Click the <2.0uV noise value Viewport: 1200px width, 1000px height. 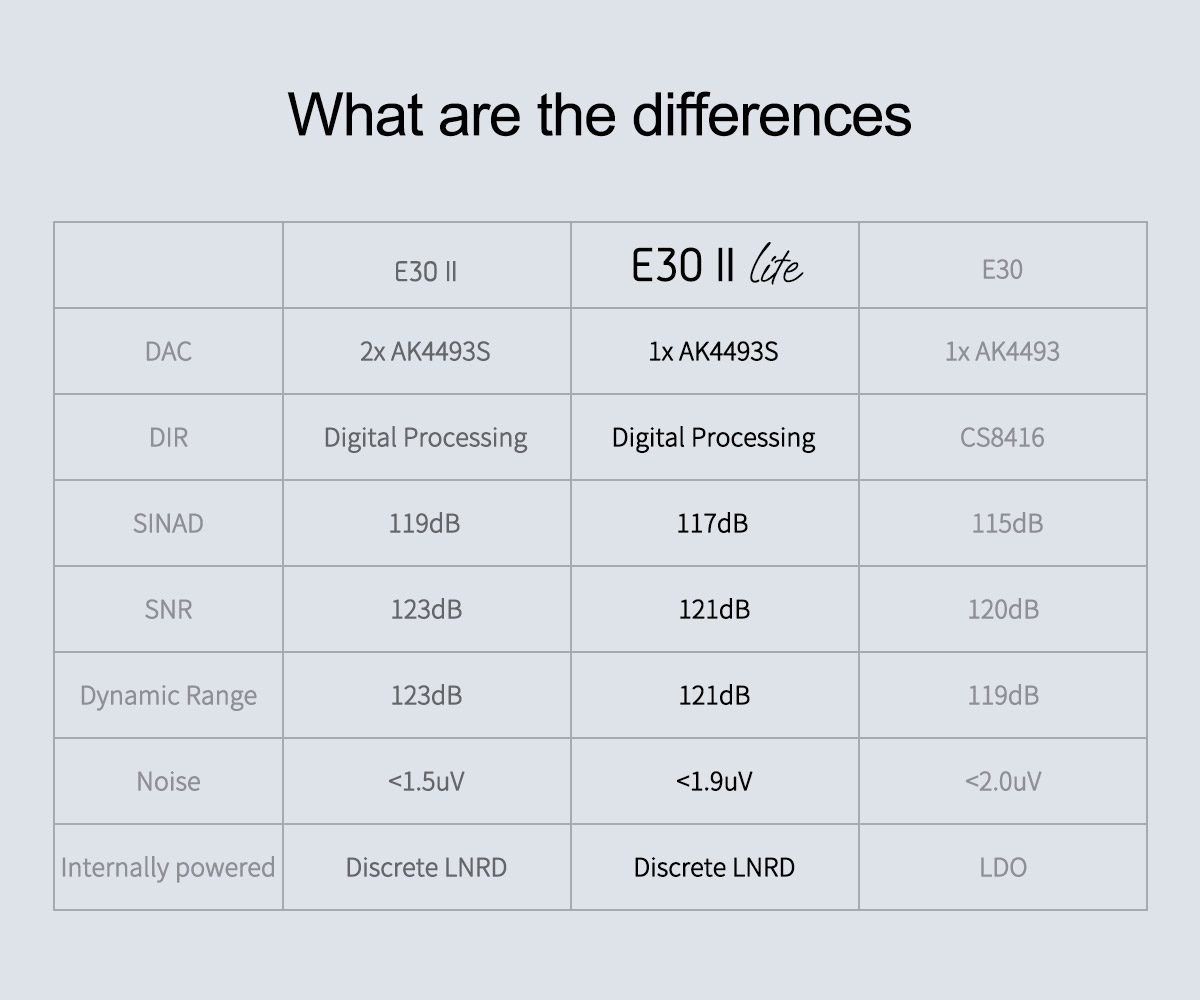1003,782
